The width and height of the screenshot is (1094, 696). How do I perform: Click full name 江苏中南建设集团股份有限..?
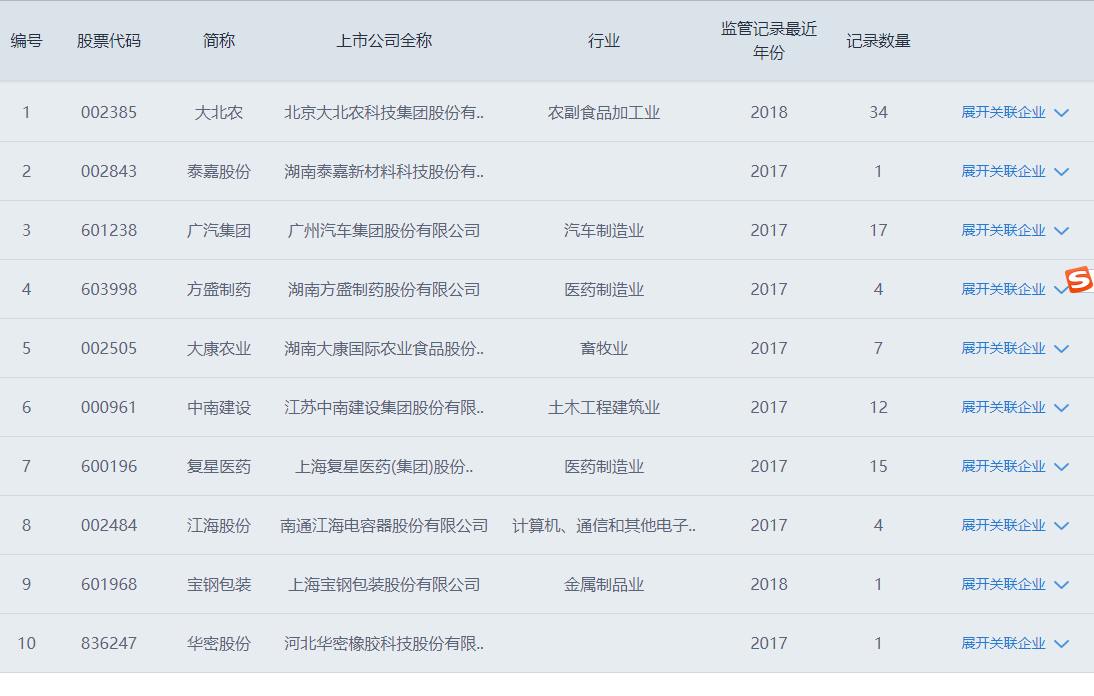click(384, 407)
